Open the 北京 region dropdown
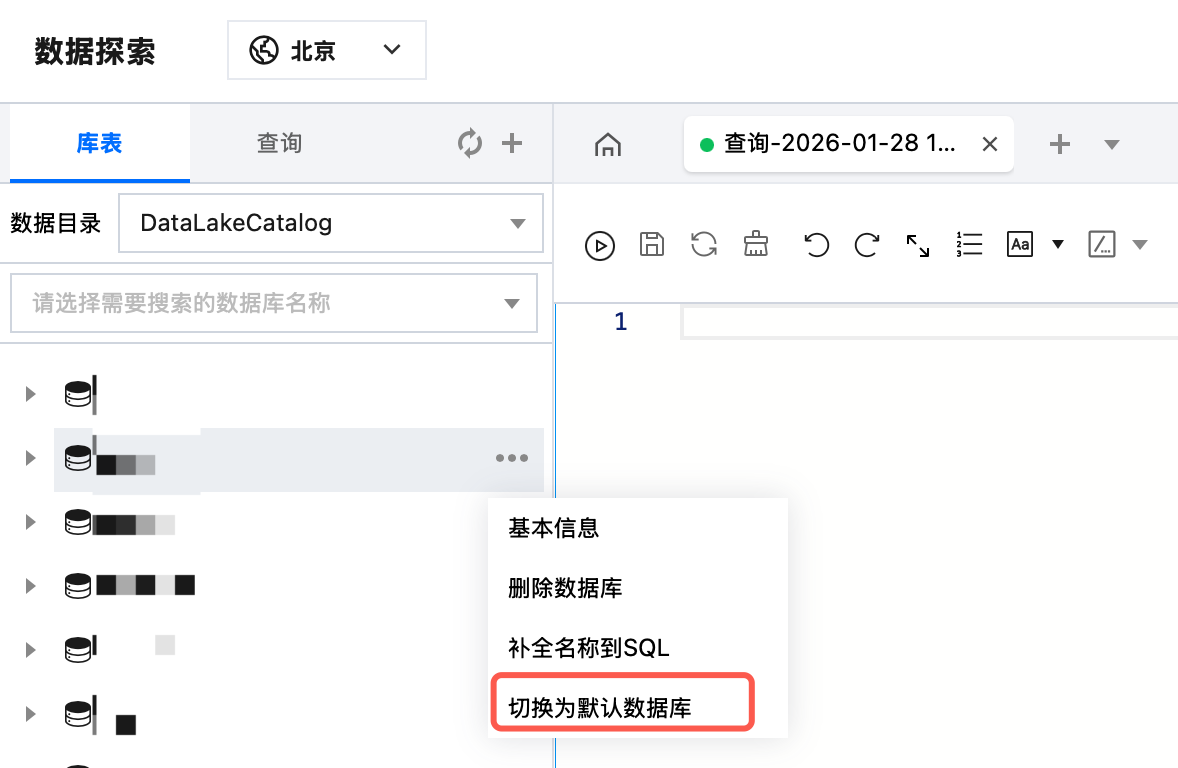This screenshot has height=768, width=1178. pos(327,50)
